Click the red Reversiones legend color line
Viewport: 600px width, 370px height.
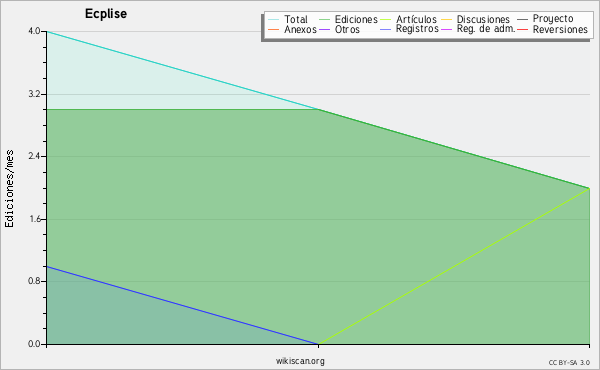[522, 29]
